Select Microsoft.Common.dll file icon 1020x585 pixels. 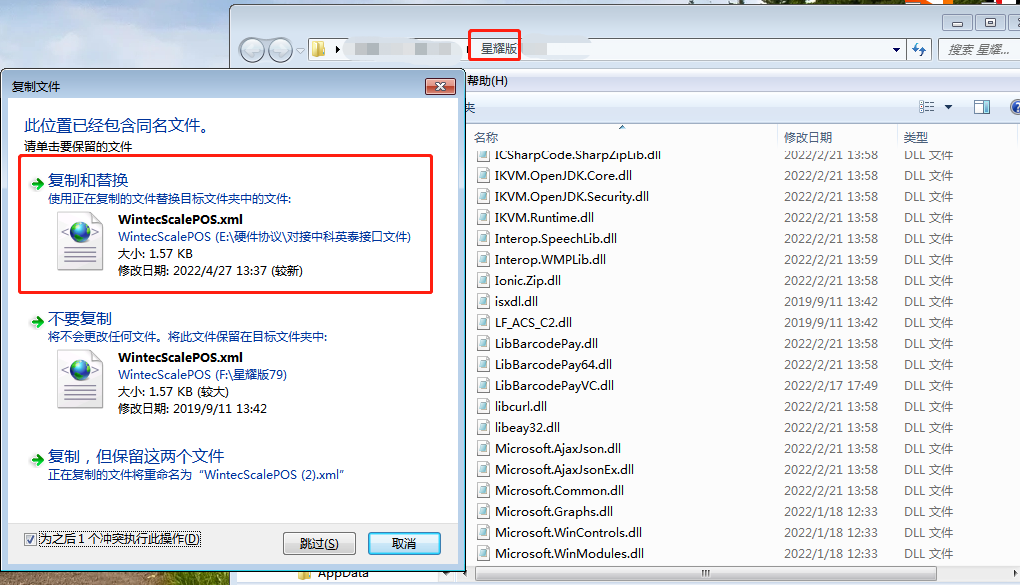click(x=483, y=491)
